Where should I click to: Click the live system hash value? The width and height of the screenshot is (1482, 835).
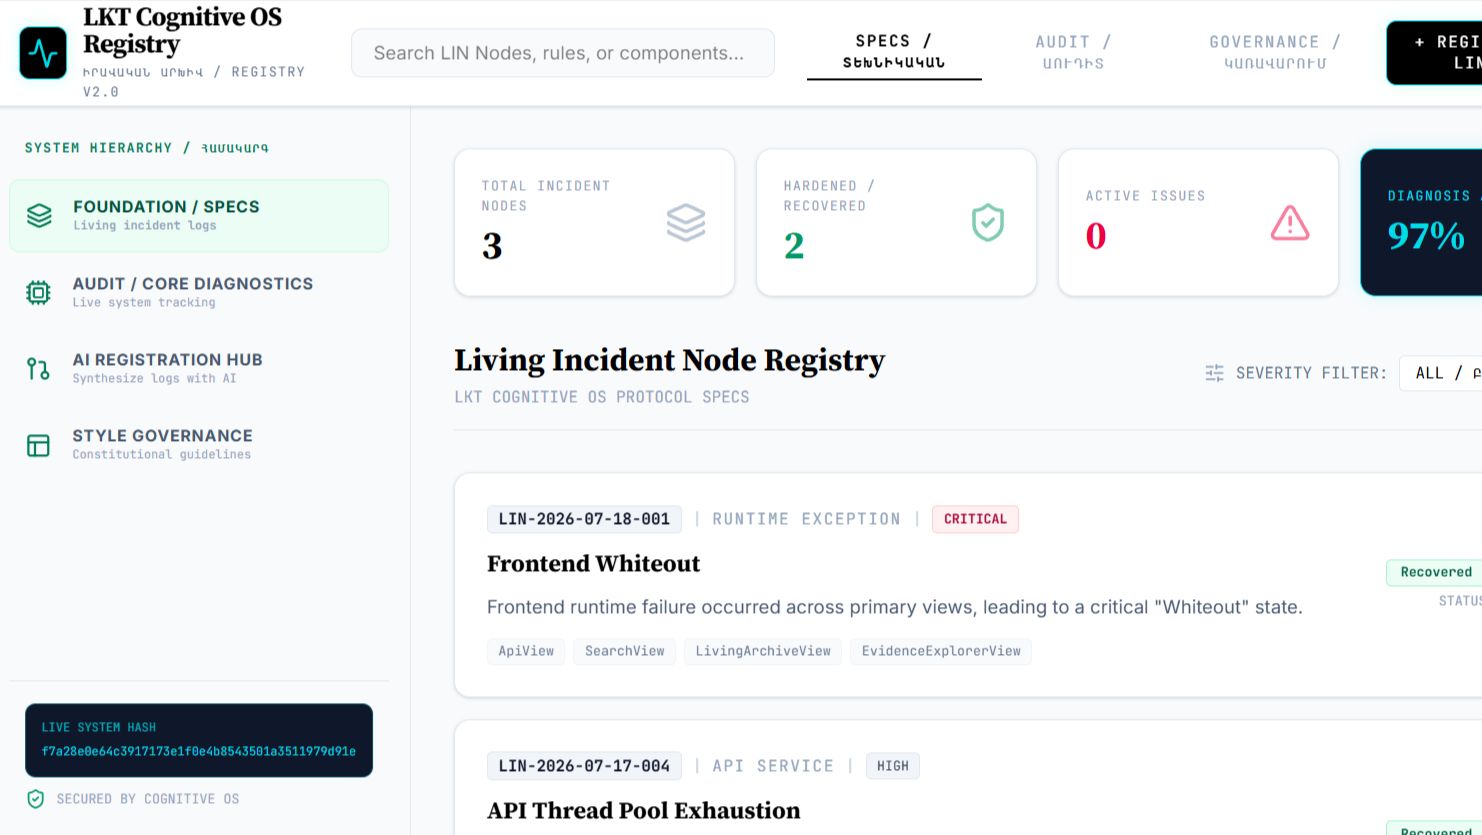tap(199, 751)
